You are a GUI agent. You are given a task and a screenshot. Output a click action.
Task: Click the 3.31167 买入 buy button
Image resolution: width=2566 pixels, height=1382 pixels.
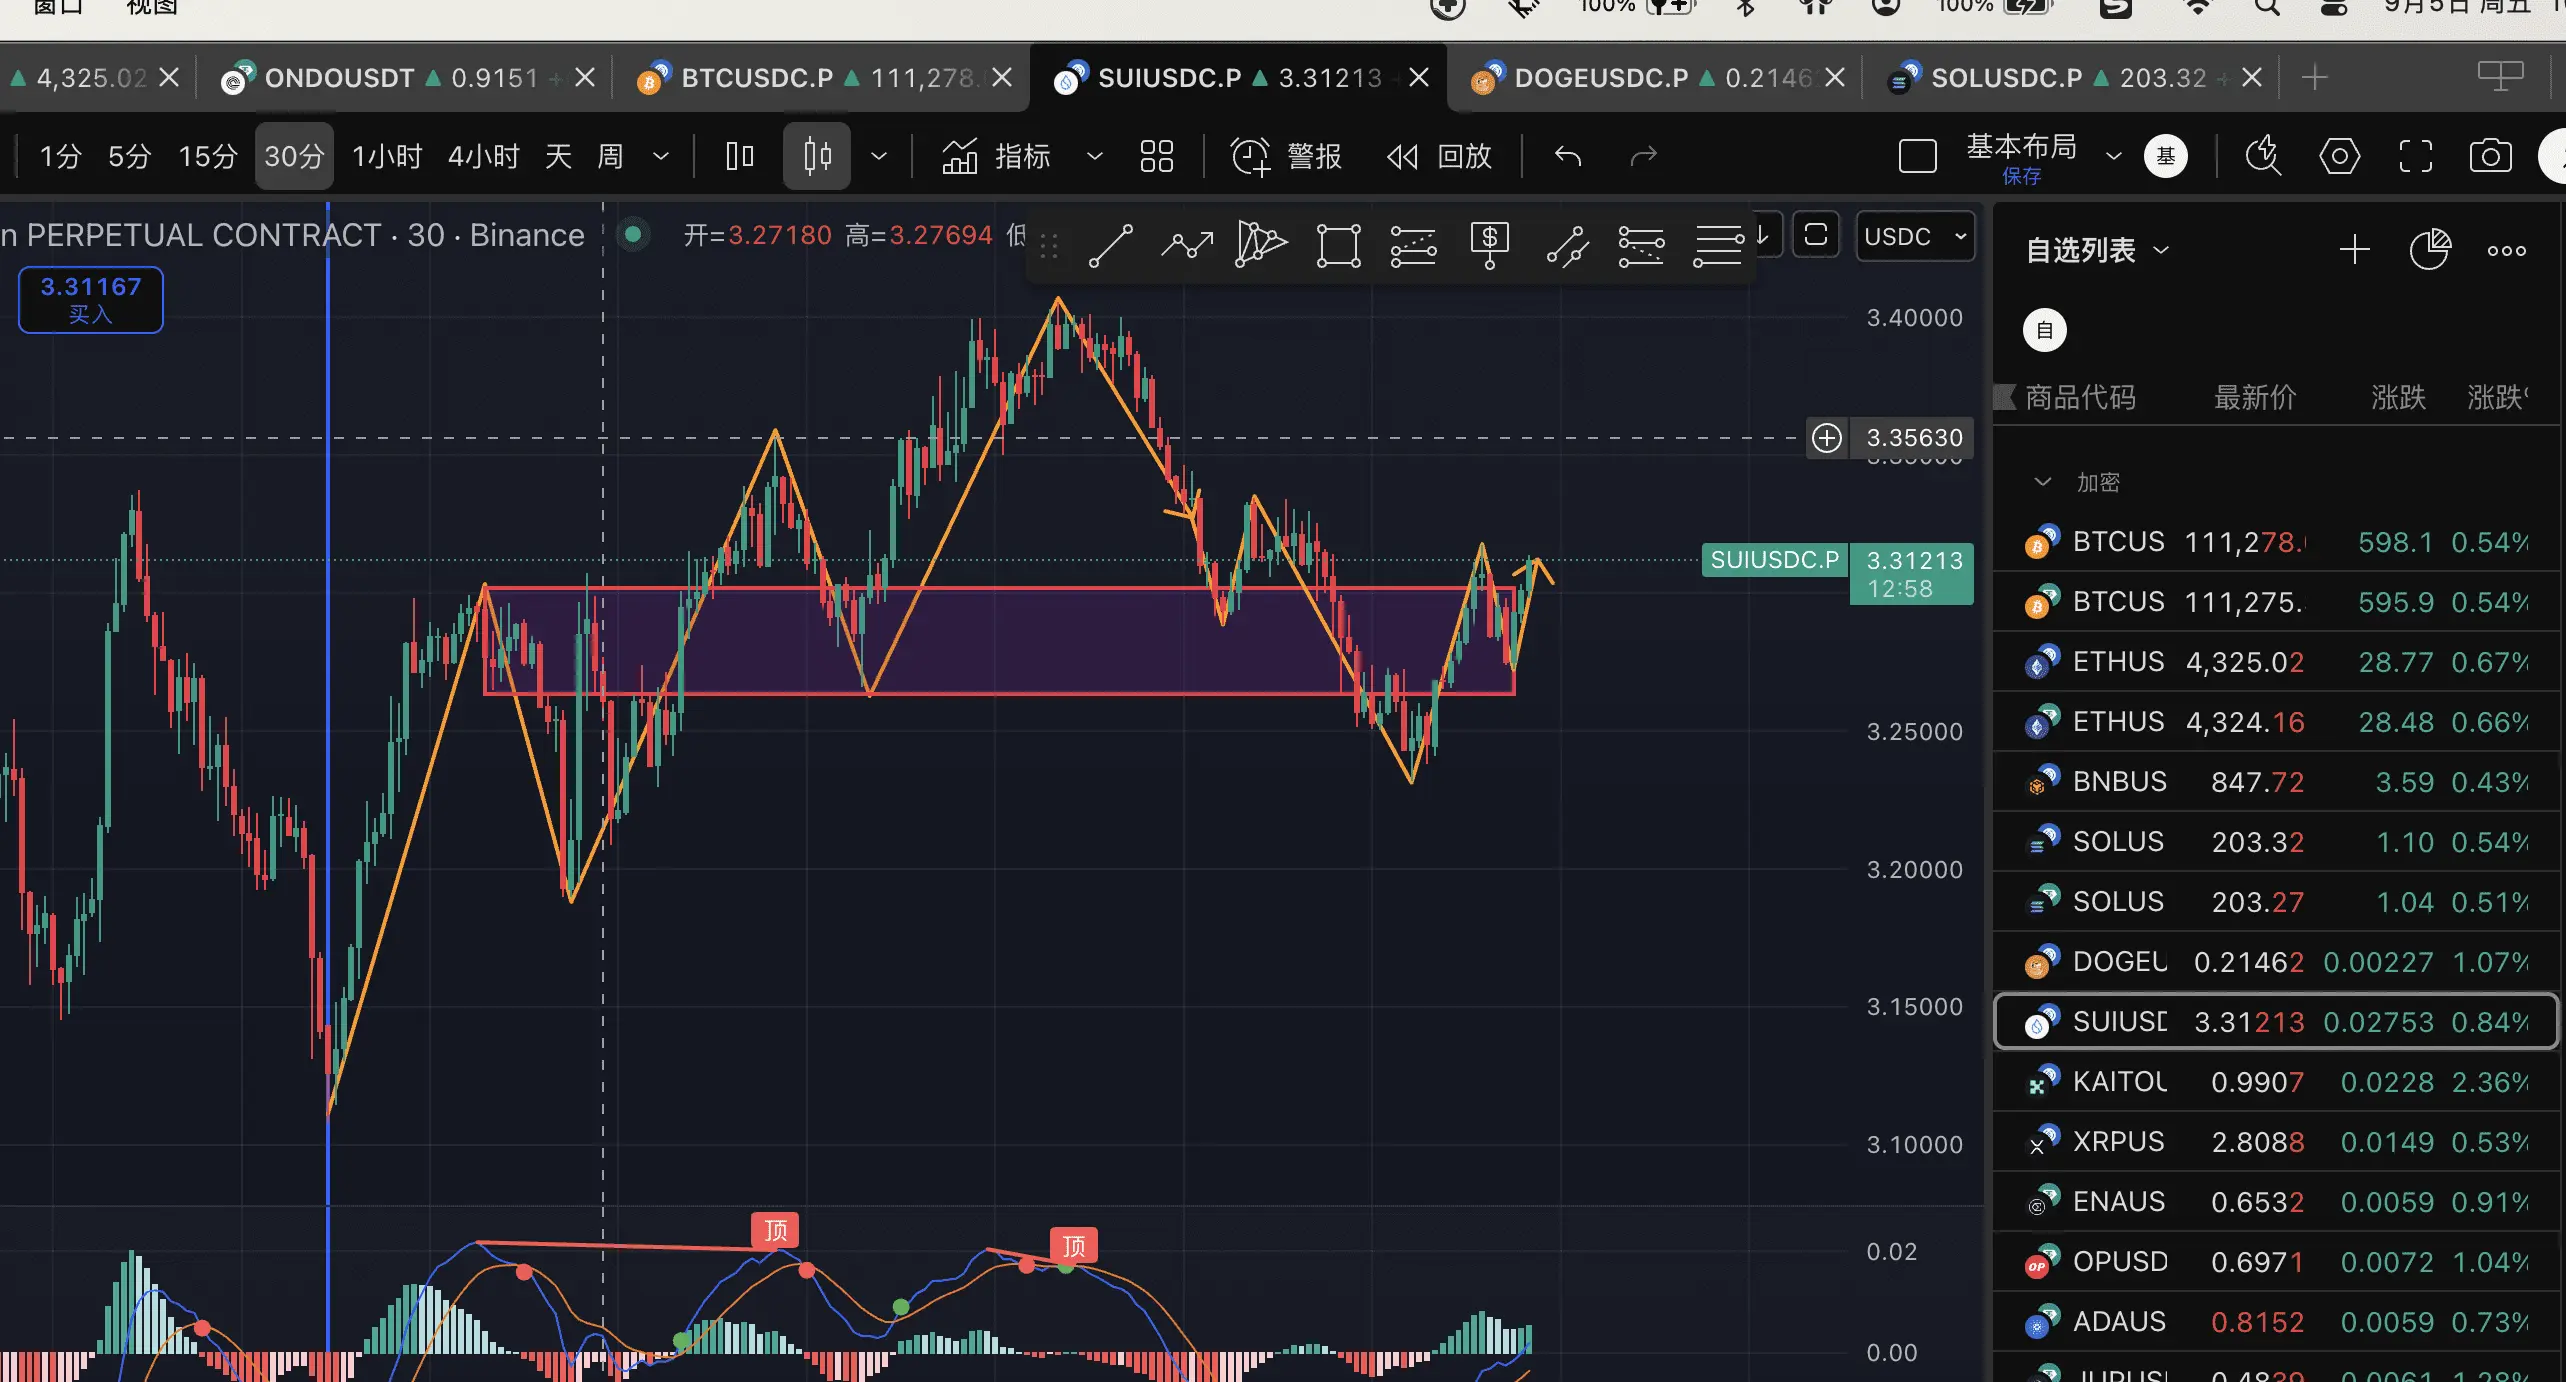pos(91,300)
